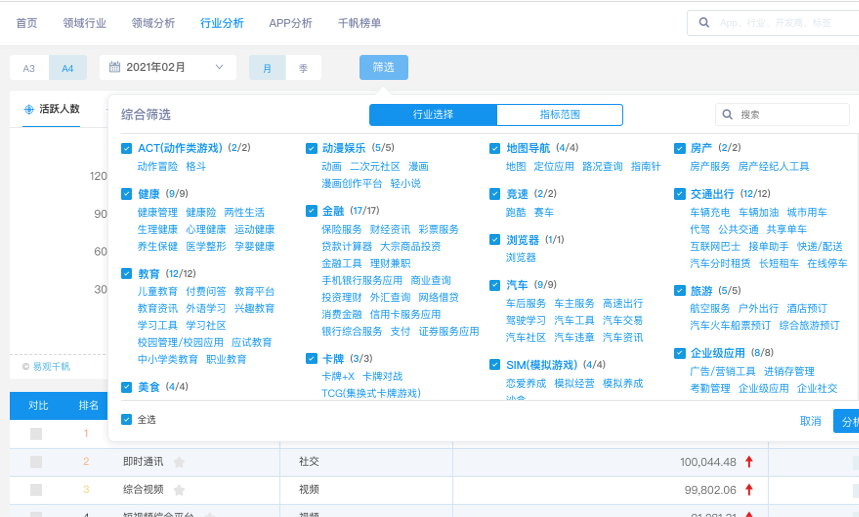Open the APP分析 menu item

(x=290, y=23)
